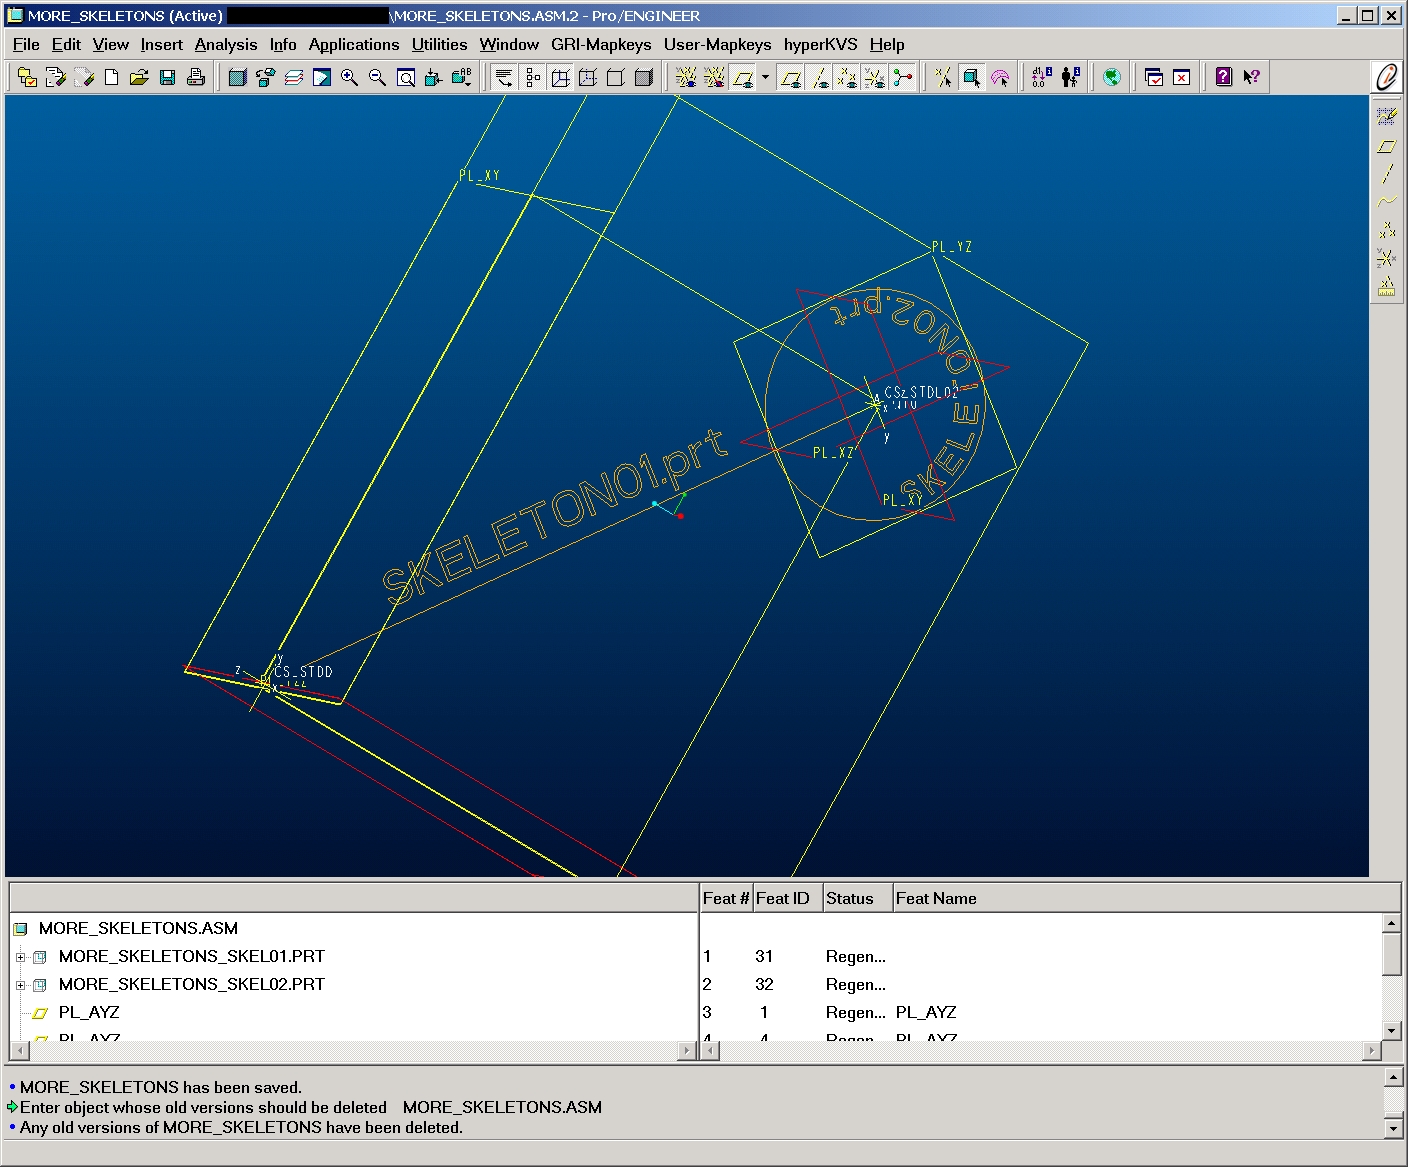This screenshot has width=1408, height=1167.
Task: Open the Utilities menu
Action: click(x=439, y=44)
